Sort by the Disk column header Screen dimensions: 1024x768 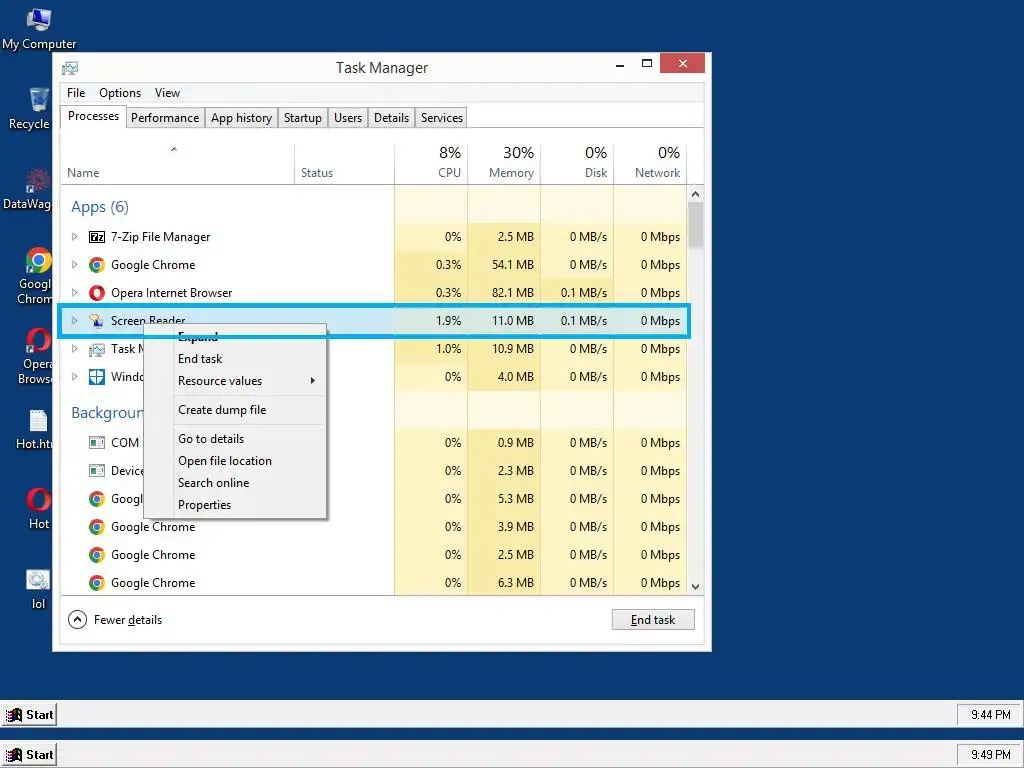tap(577, 163)
